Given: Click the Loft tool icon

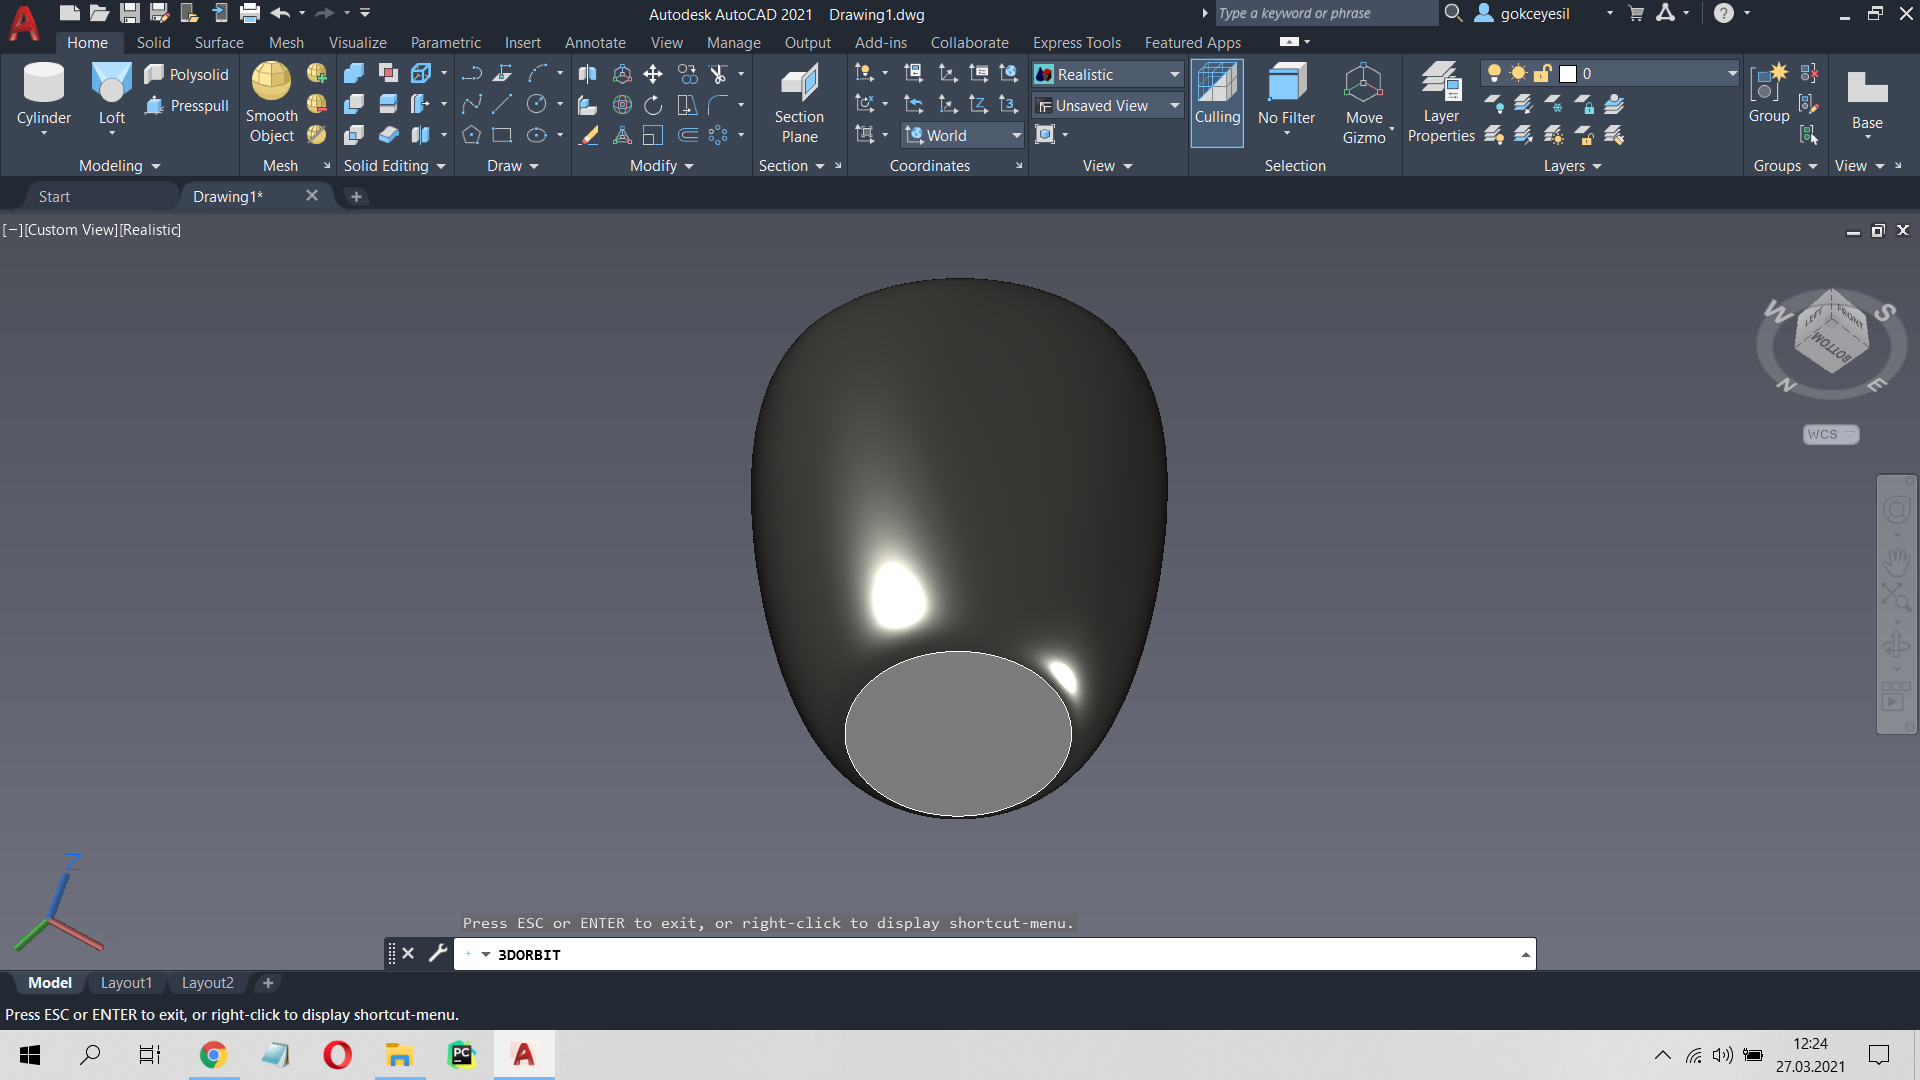Looking at the screenshot, I should point(111,82).
